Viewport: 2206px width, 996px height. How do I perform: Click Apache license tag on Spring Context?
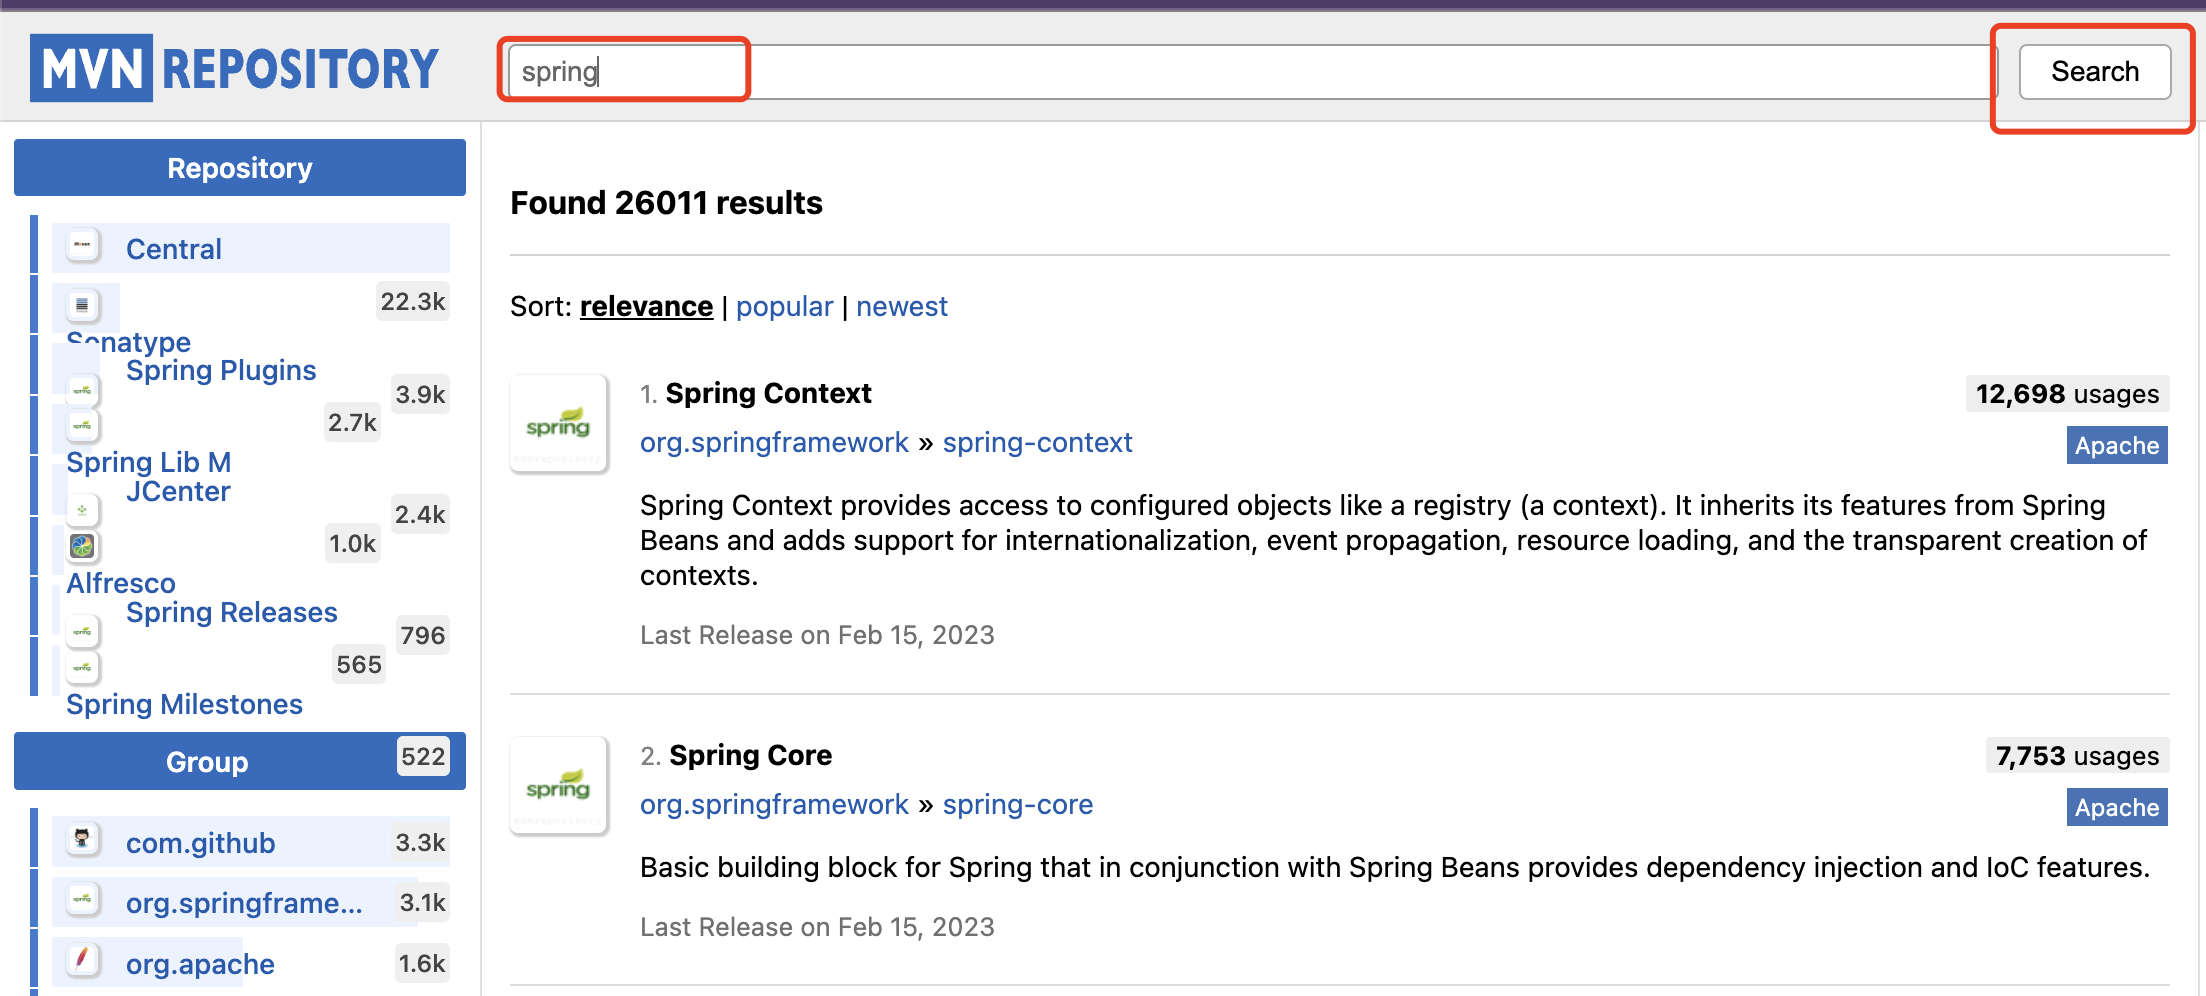coord(2117,445)
